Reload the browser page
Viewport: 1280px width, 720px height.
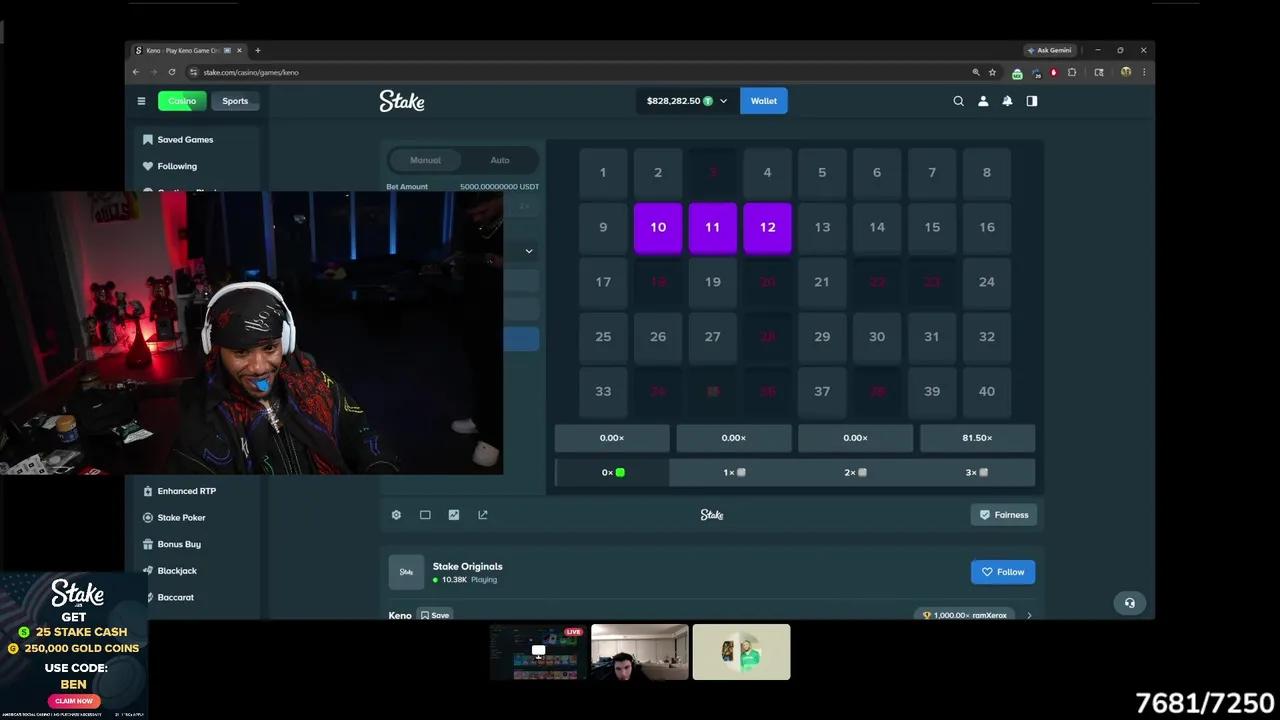172,72
